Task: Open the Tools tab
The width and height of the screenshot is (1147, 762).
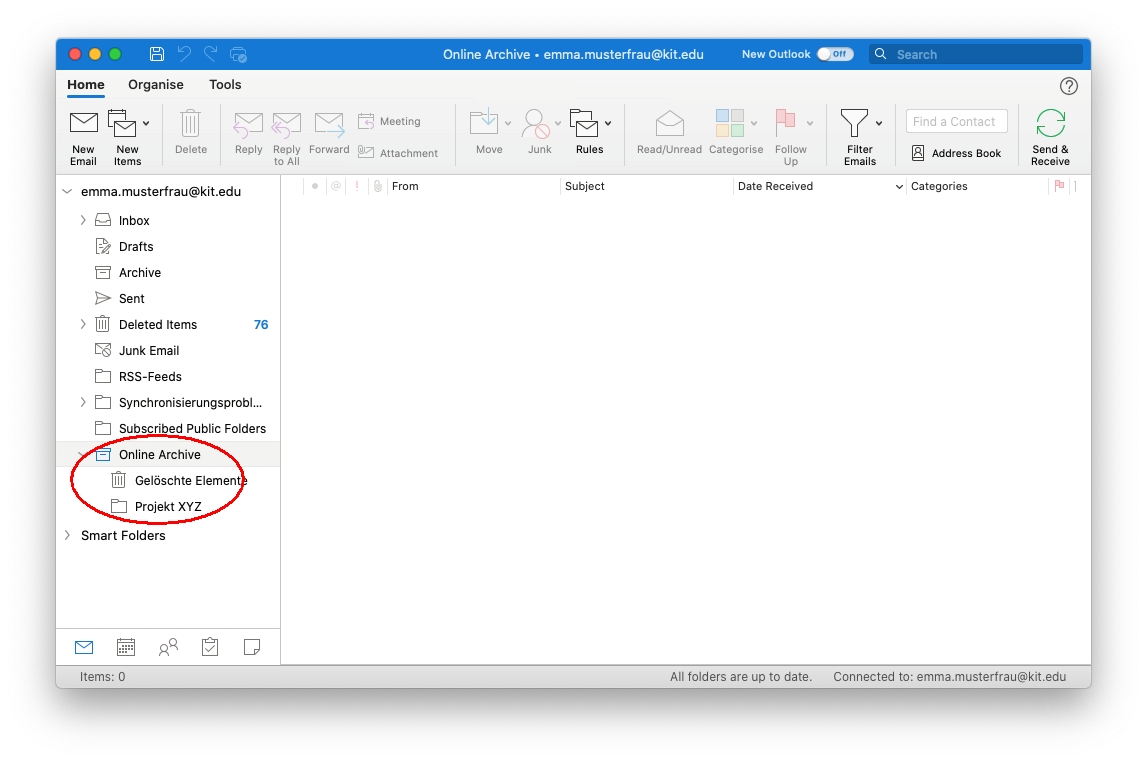Action: pyautogui.click(x=225, y=85)
